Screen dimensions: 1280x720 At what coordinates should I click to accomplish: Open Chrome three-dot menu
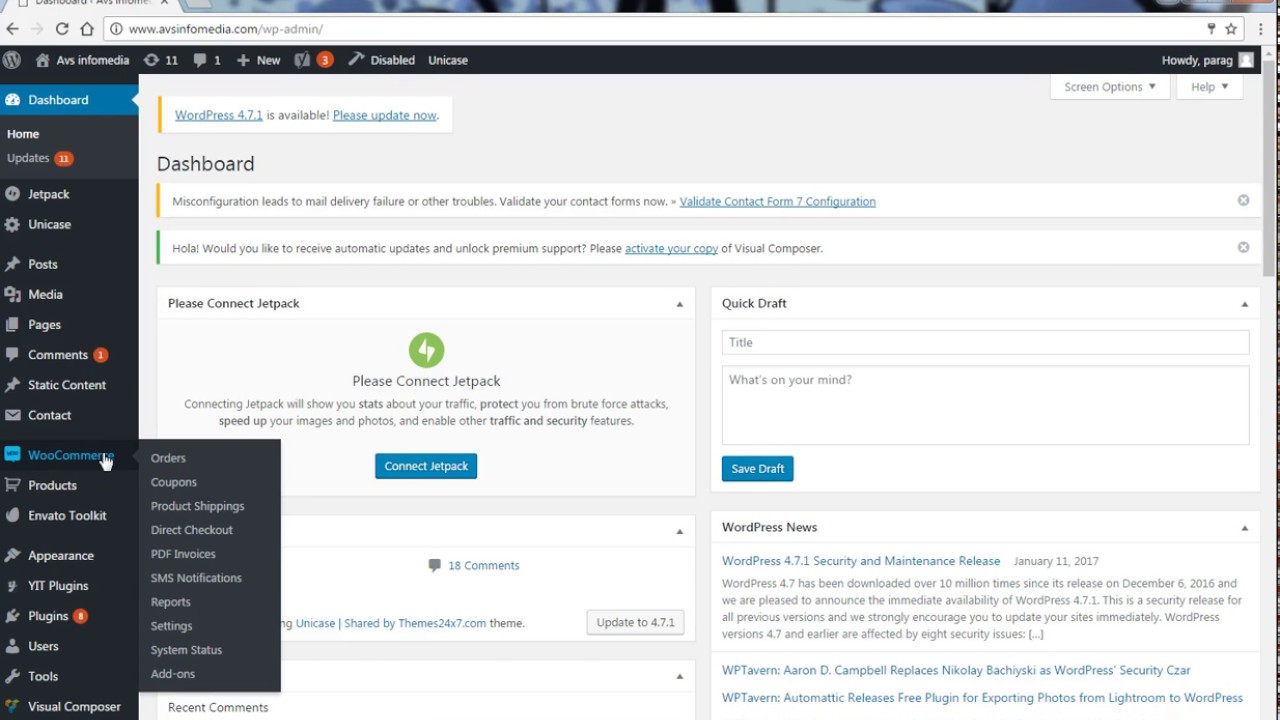coord(1261,29)
